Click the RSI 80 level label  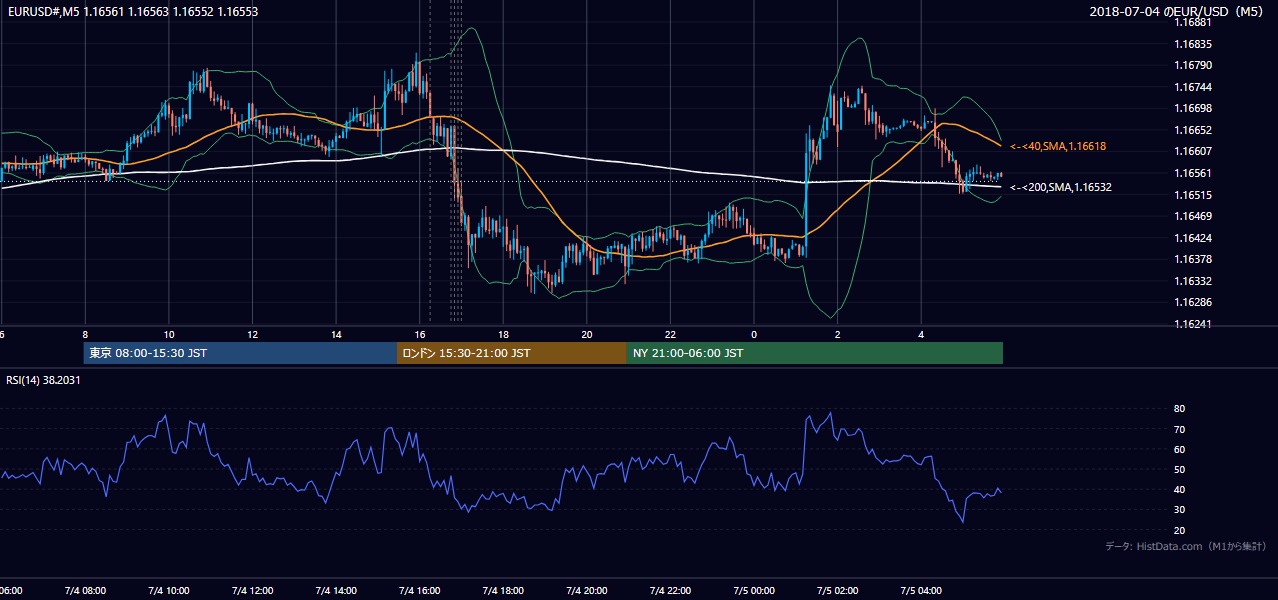1179,409
